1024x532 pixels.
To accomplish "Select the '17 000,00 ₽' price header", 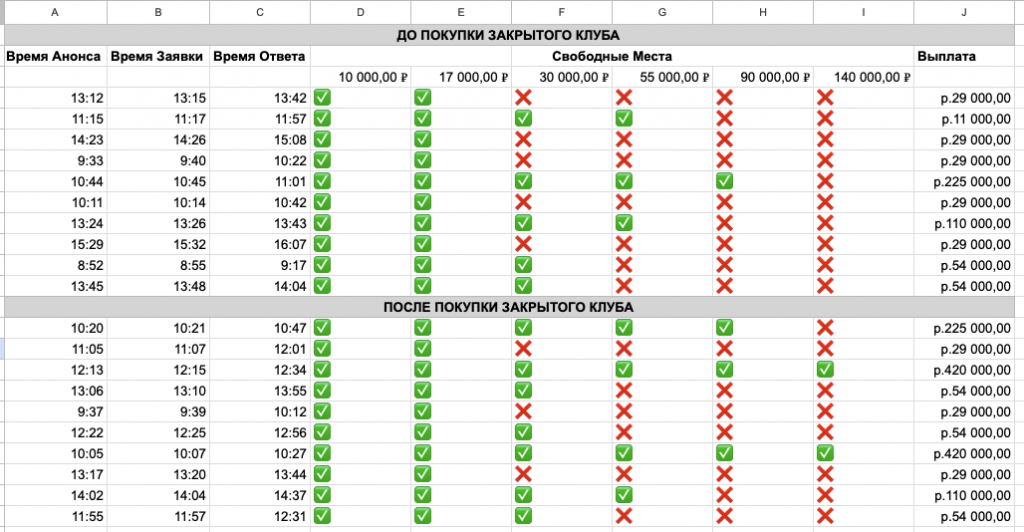I will pos(461,77).
